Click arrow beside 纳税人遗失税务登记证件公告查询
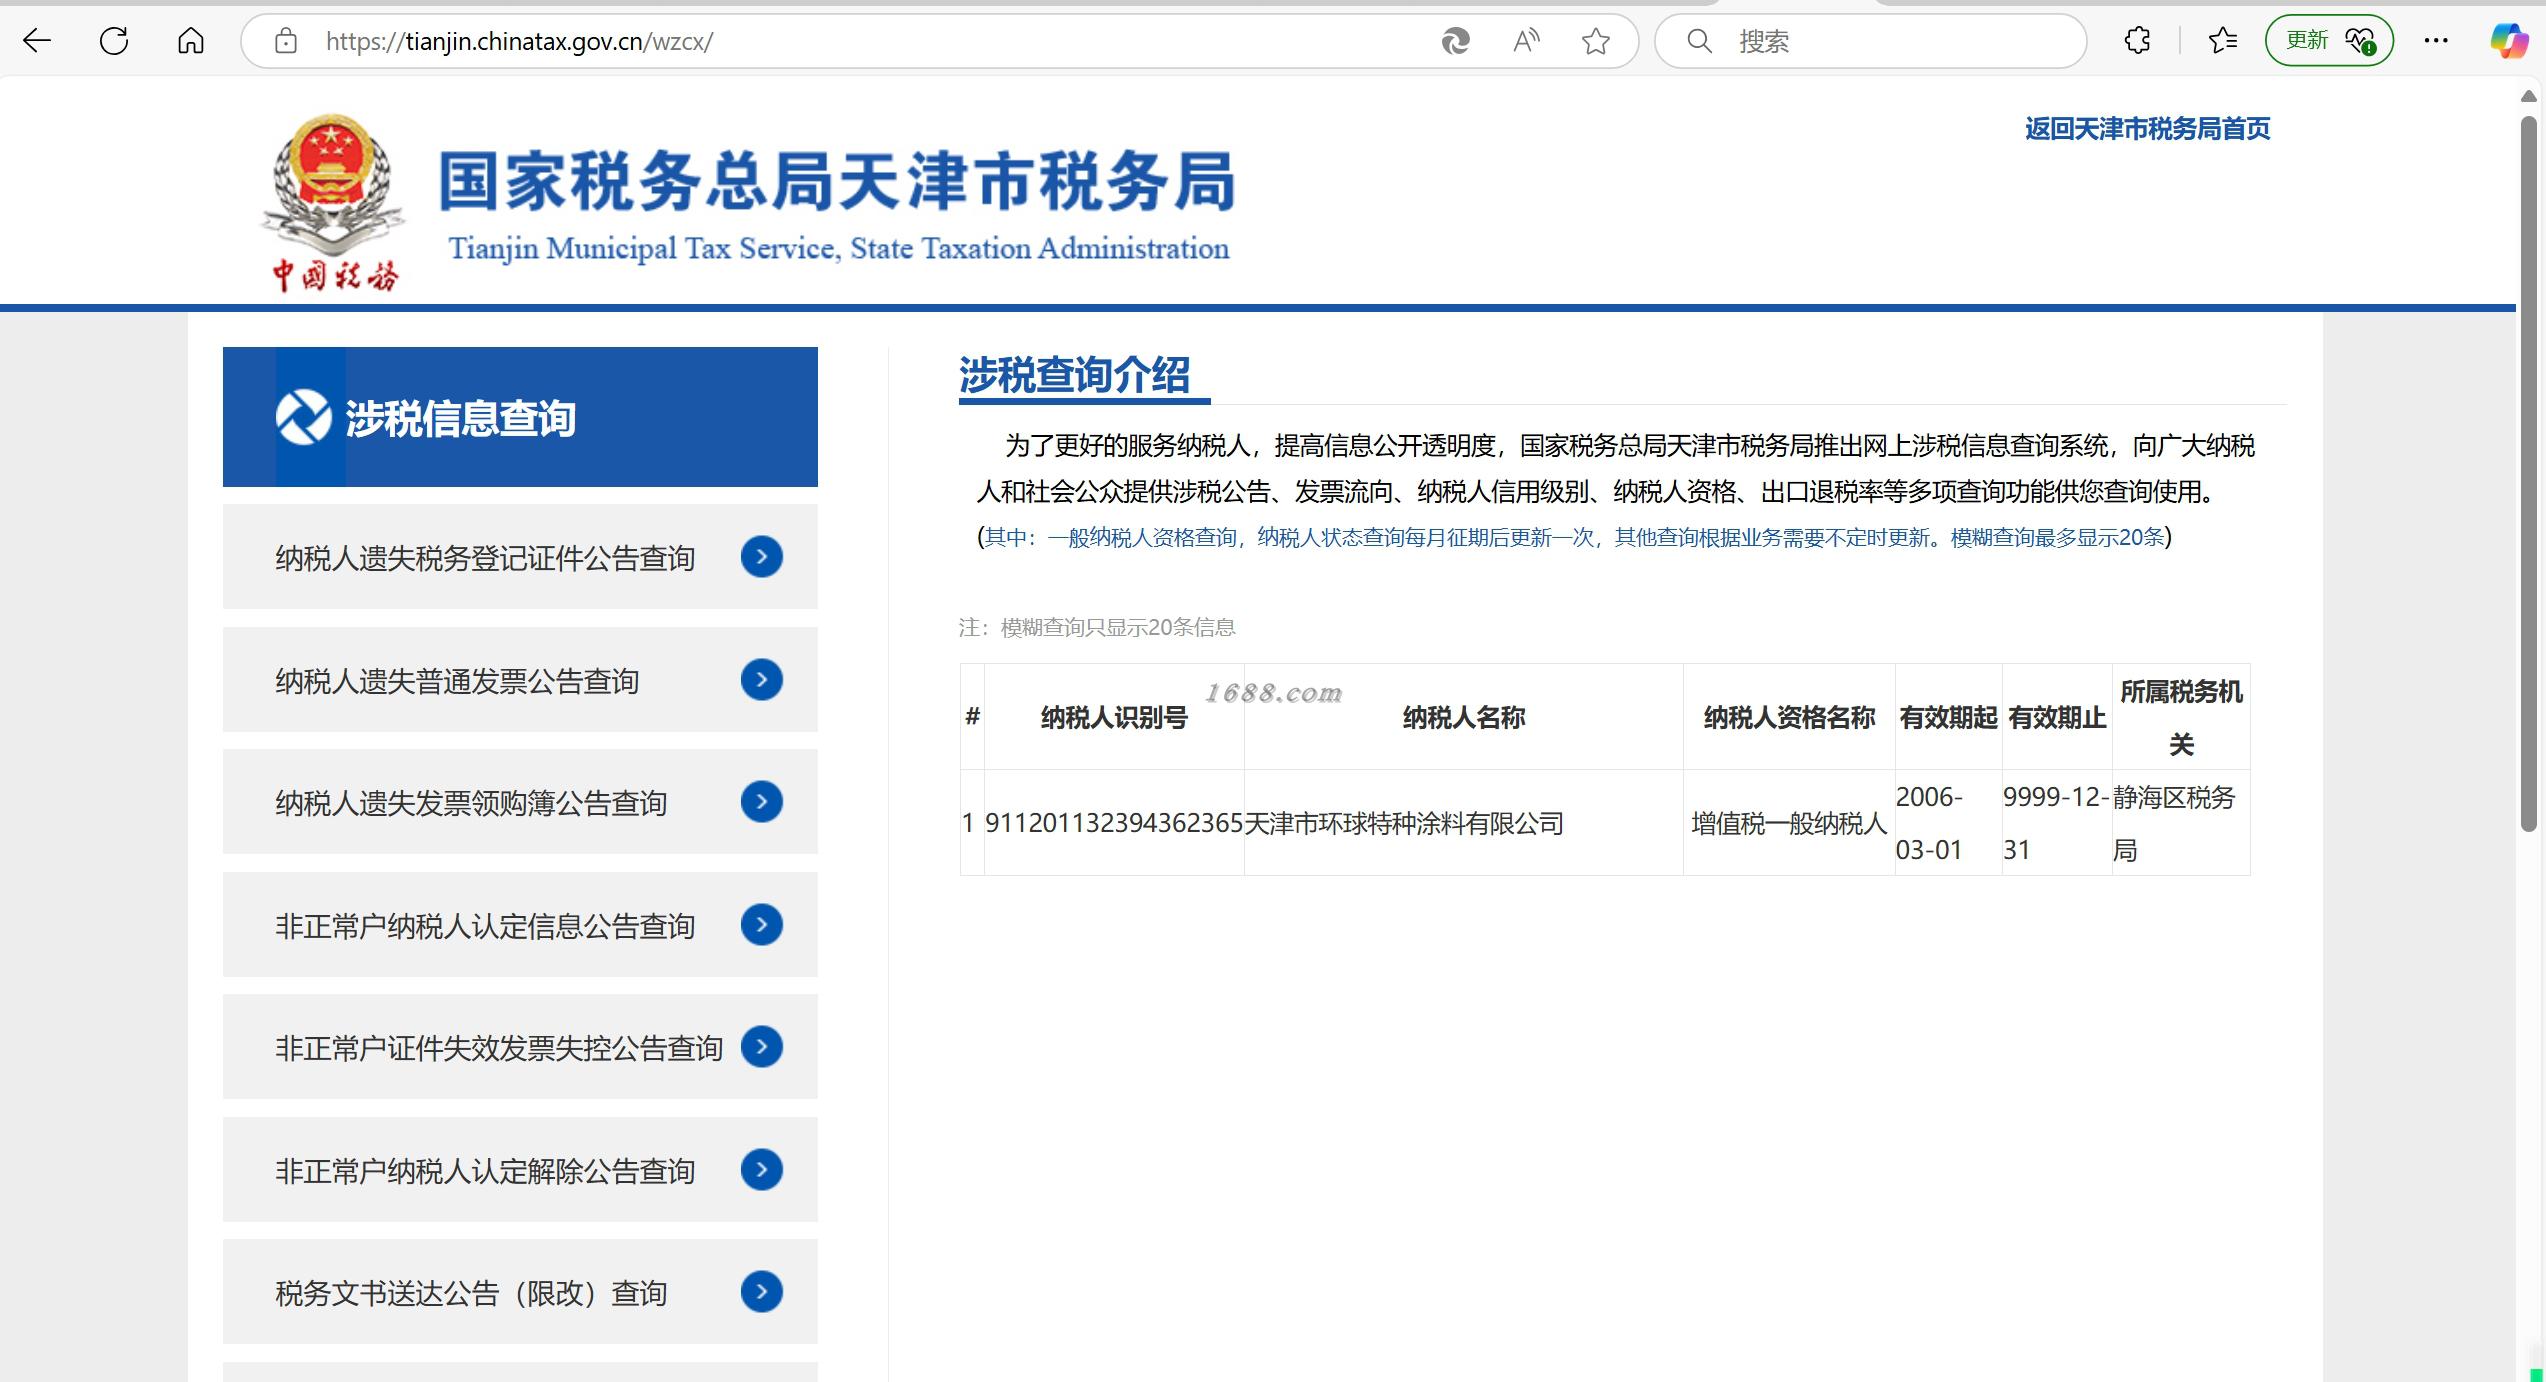The height and width of the screenshot is (1382, 2546). pos(761,557)
